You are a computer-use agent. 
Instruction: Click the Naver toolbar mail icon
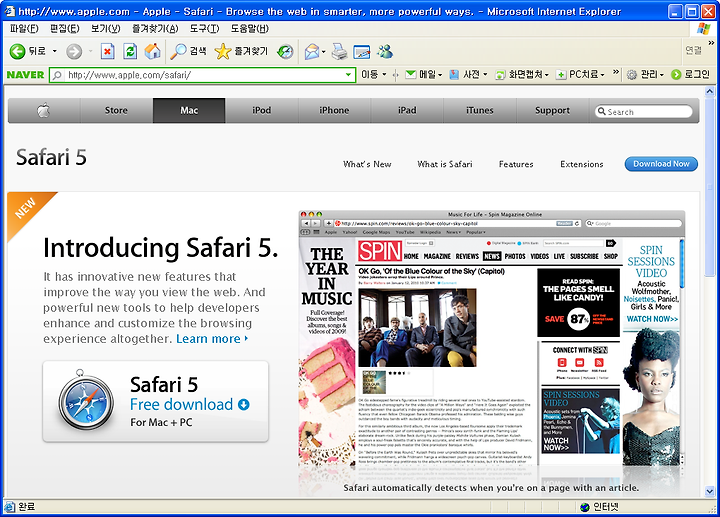pos(411,74)
